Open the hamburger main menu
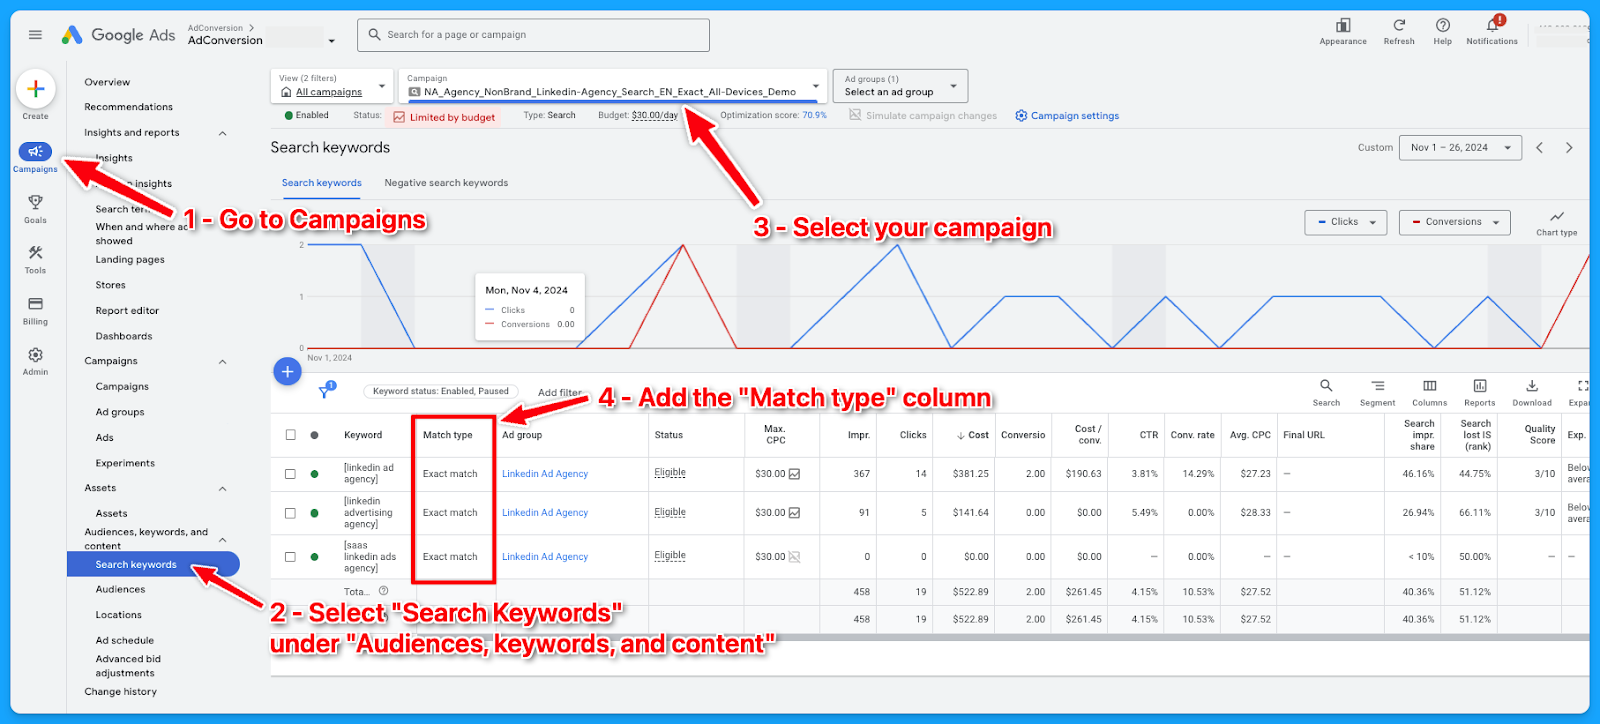The height and width of the screenshot is (724, 1600). click(x=35, y=35)
